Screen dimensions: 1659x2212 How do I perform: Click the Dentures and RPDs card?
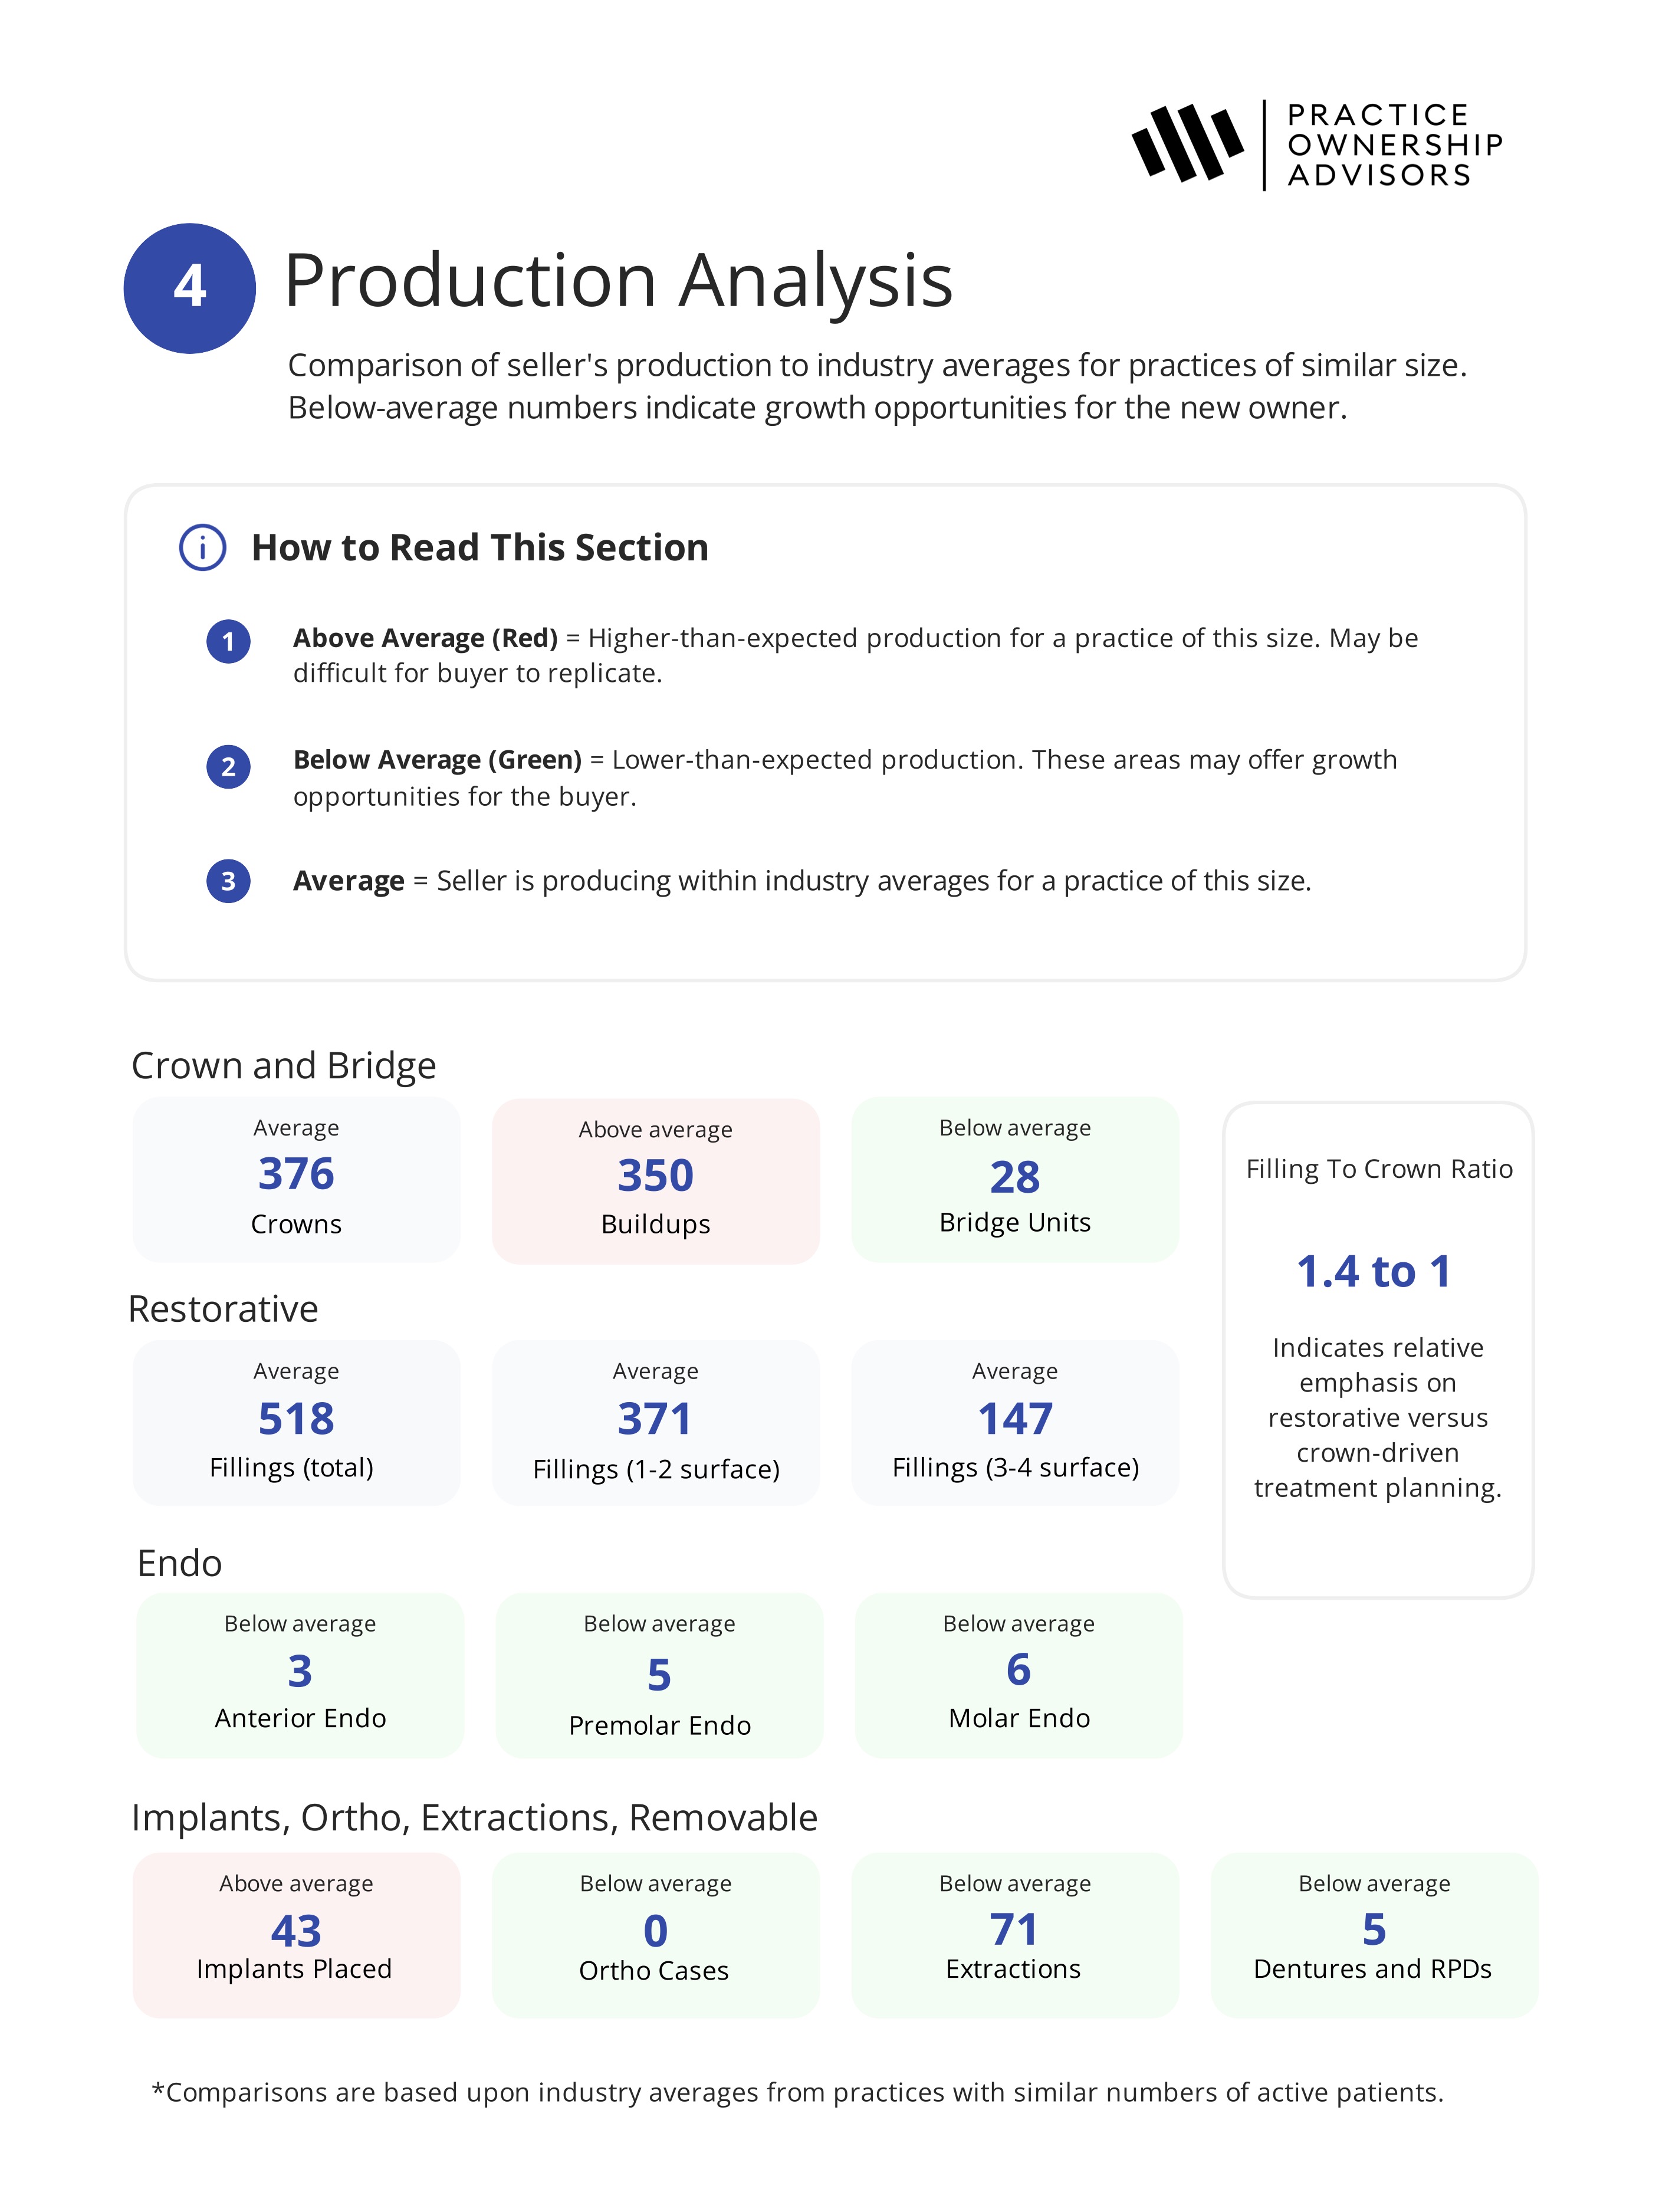(x=1374, y=1934)
